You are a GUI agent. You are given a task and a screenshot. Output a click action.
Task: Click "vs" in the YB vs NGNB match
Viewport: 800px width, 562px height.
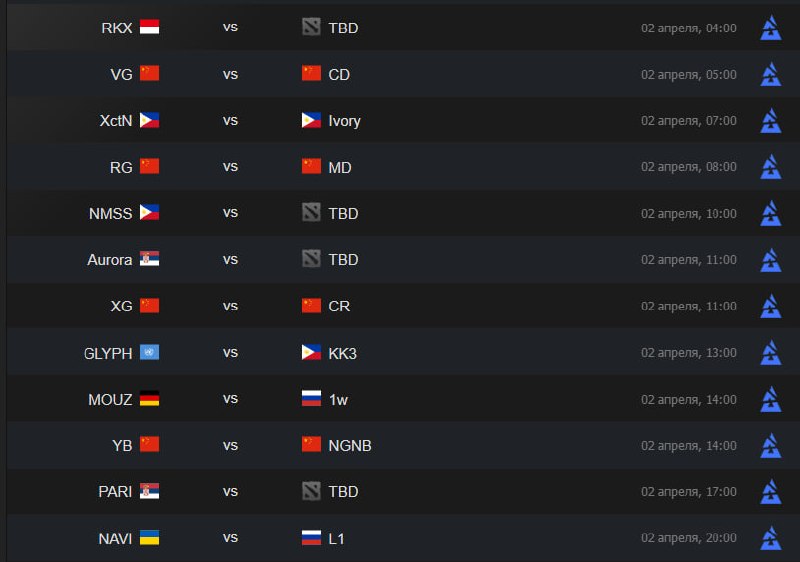click(x=230, y=445)
